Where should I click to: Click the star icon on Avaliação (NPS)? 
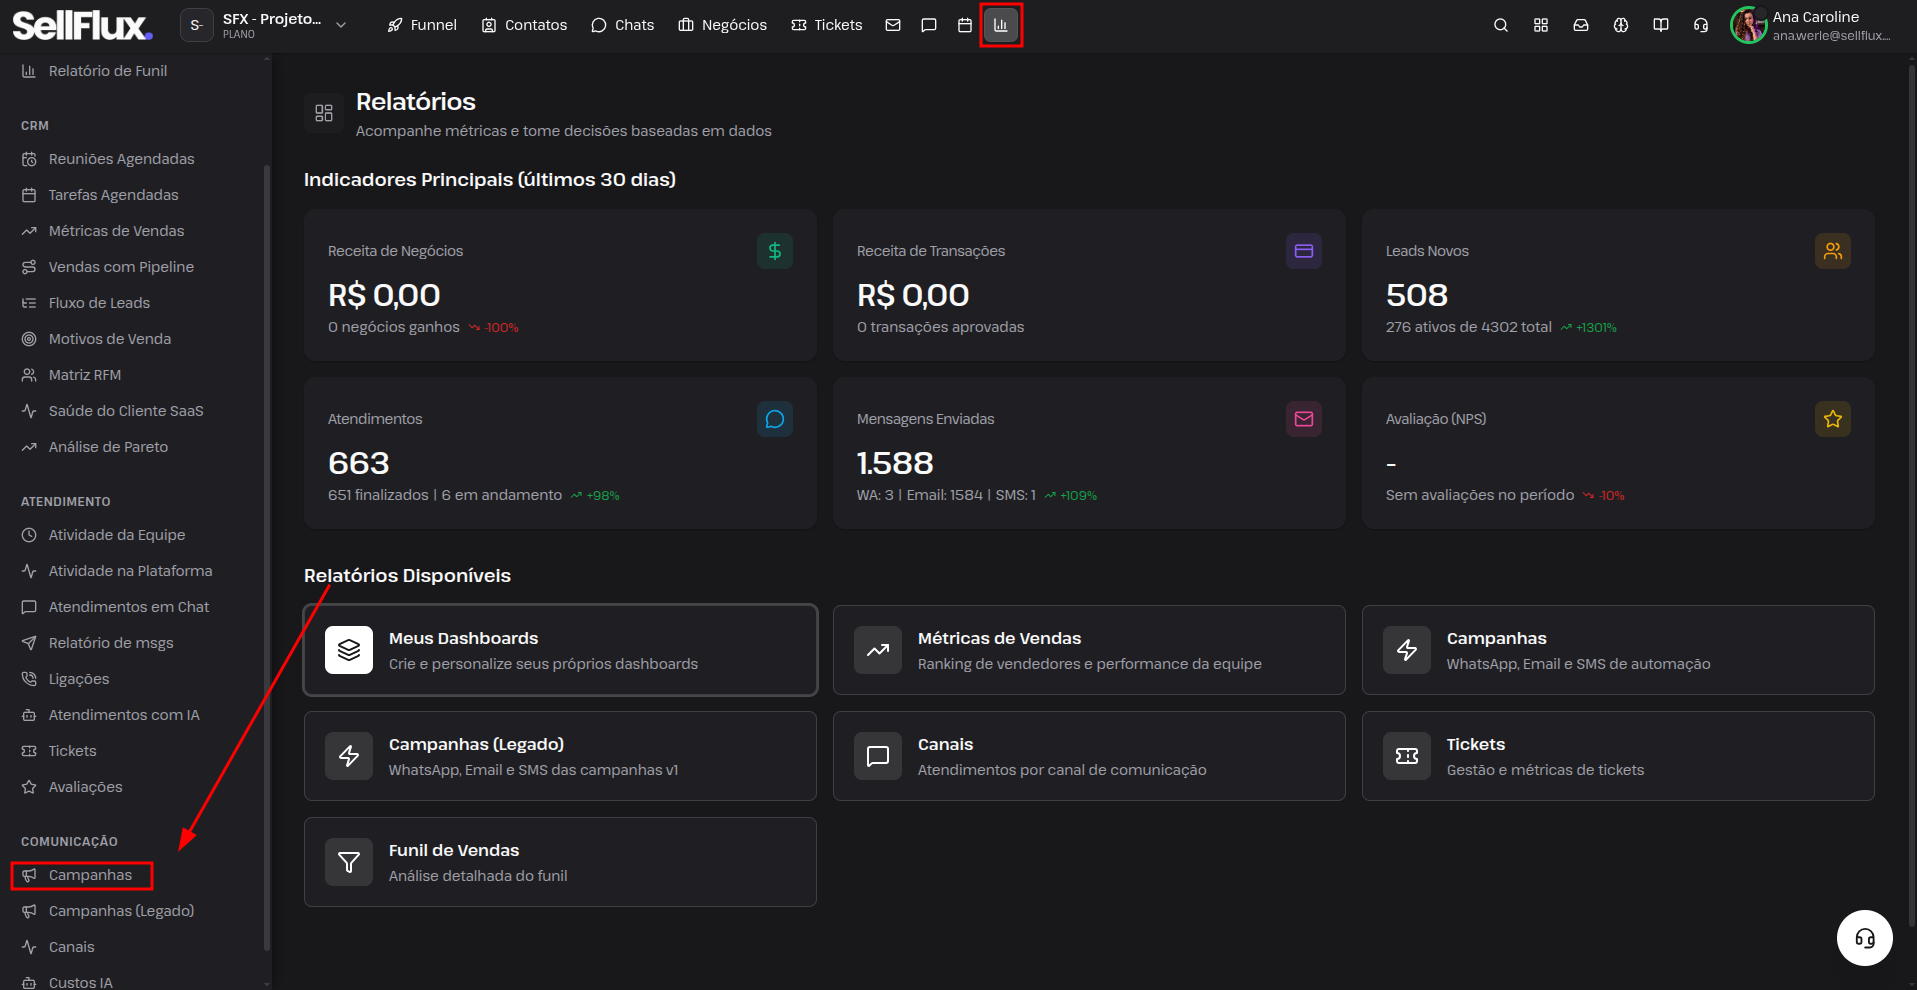[1833, 419]
